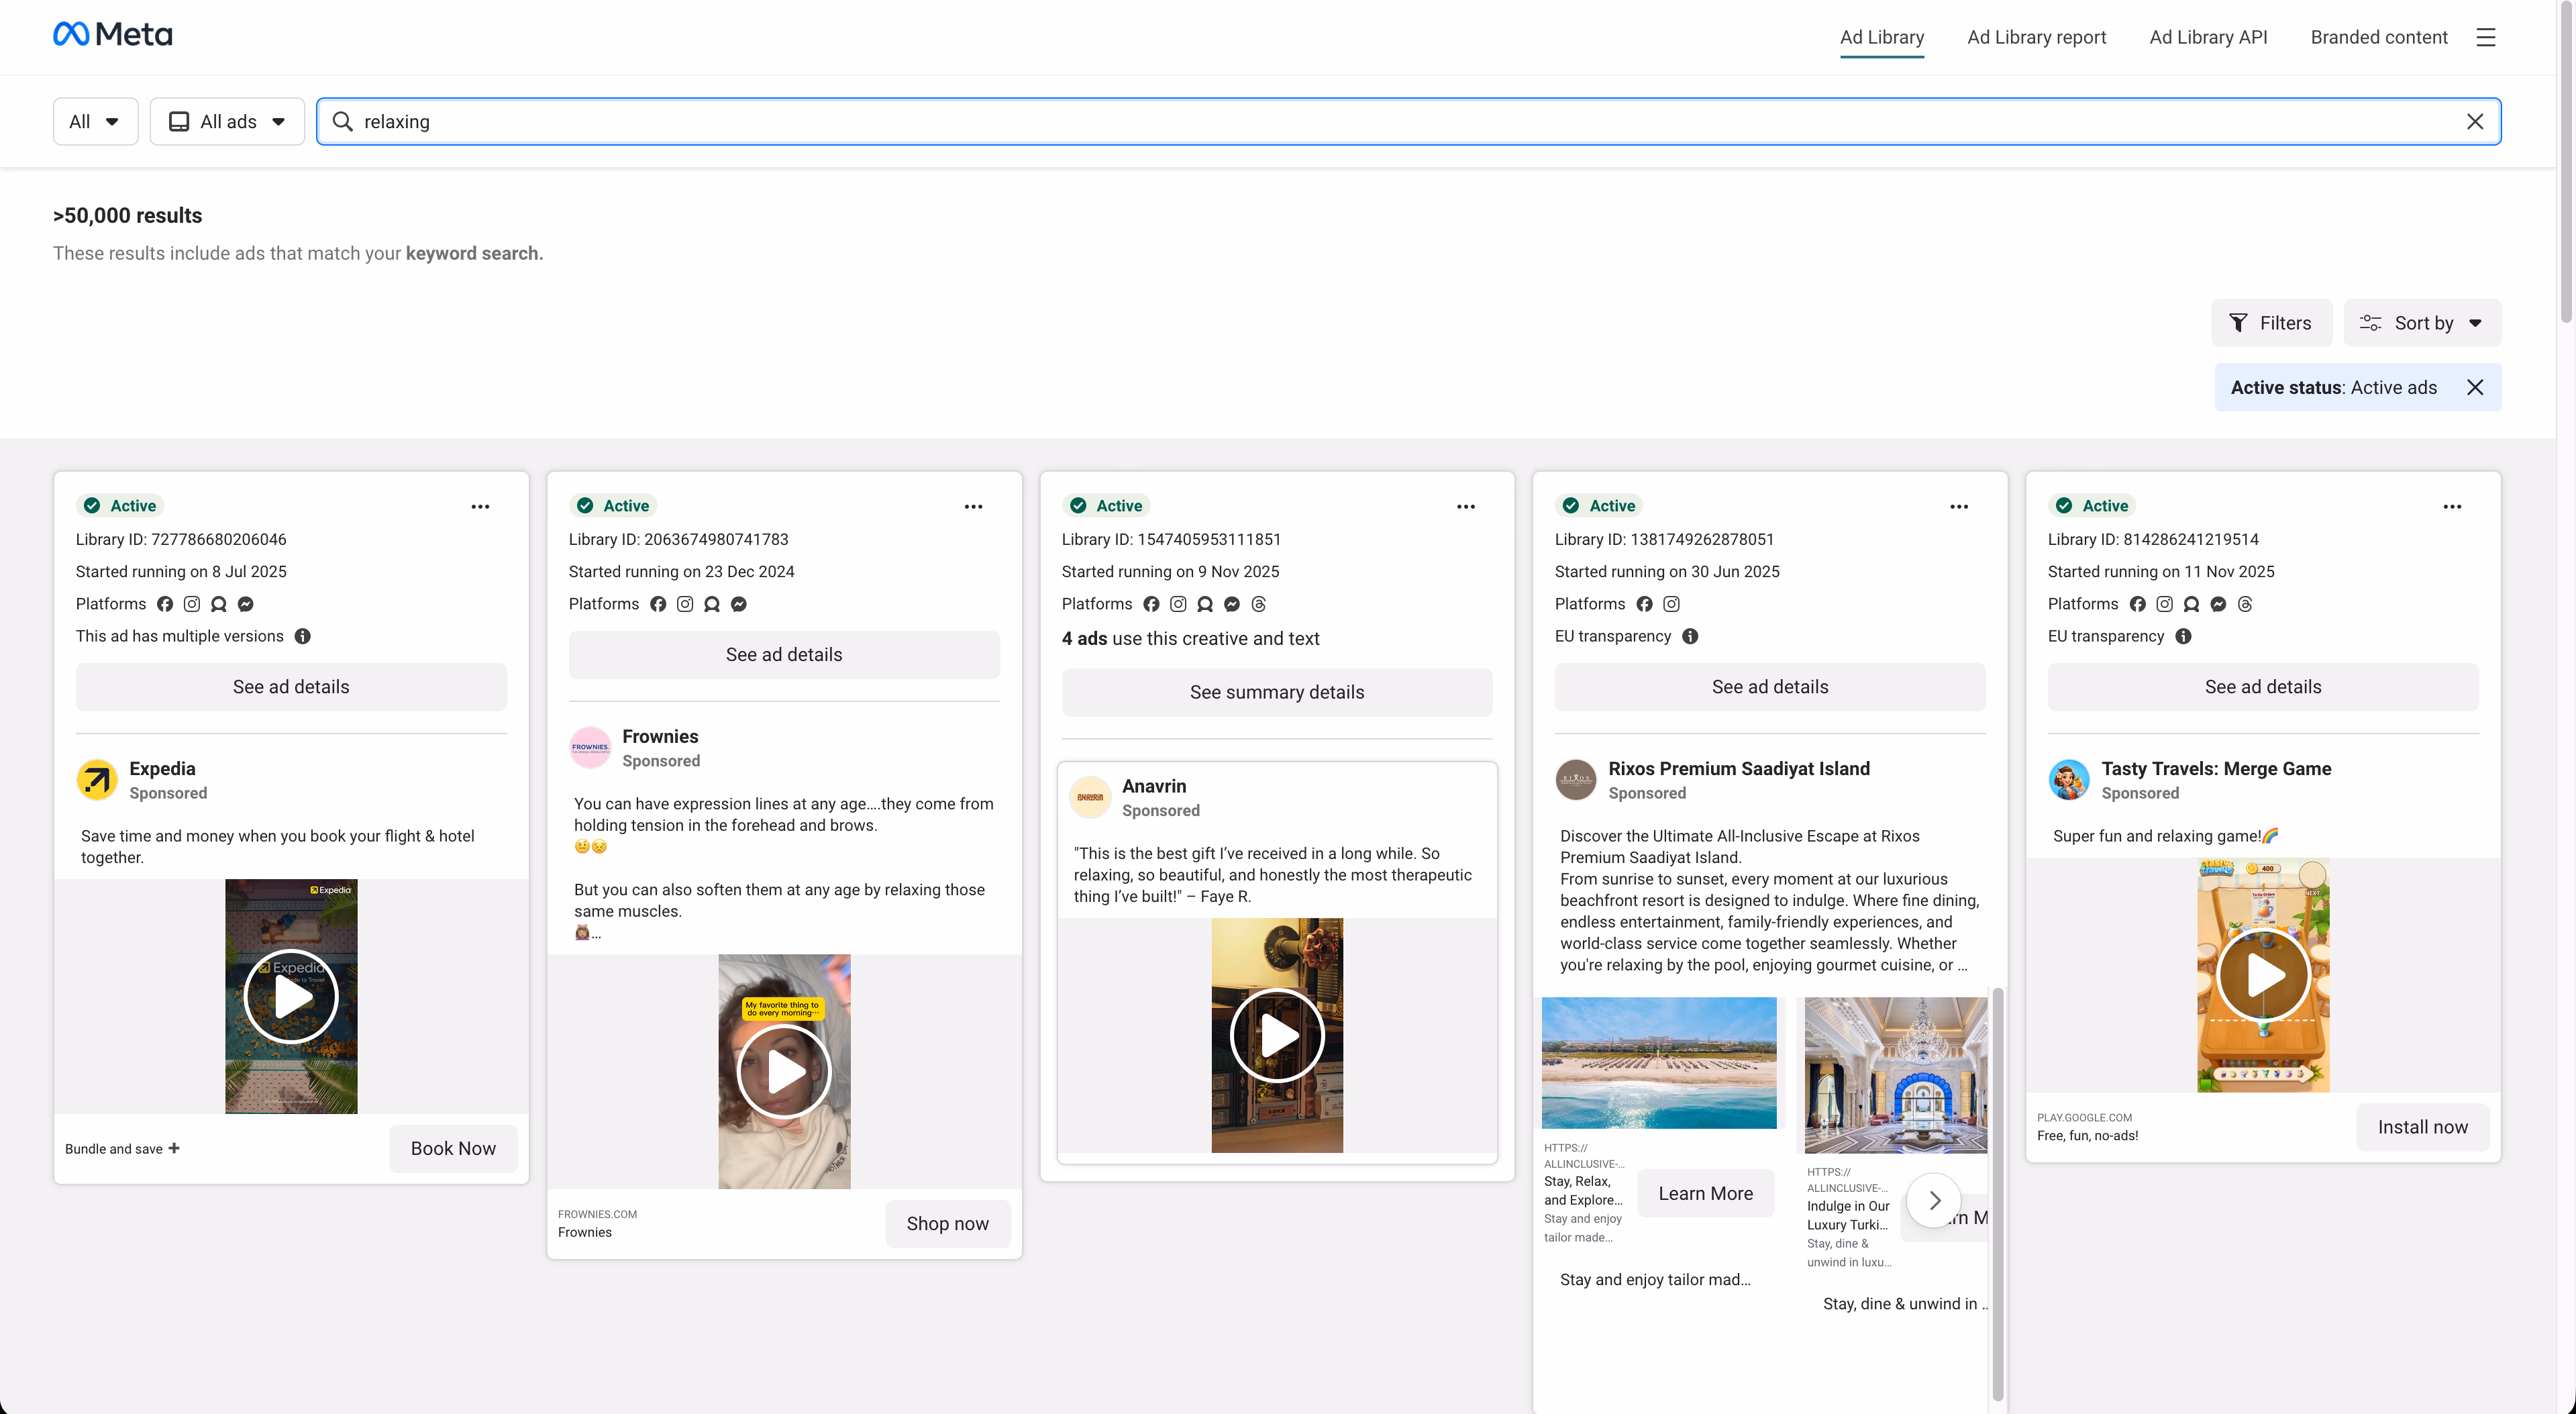Open the All category dropdown
The width and height of the screenshot is (2576, 1414).
tap(95, 121)
